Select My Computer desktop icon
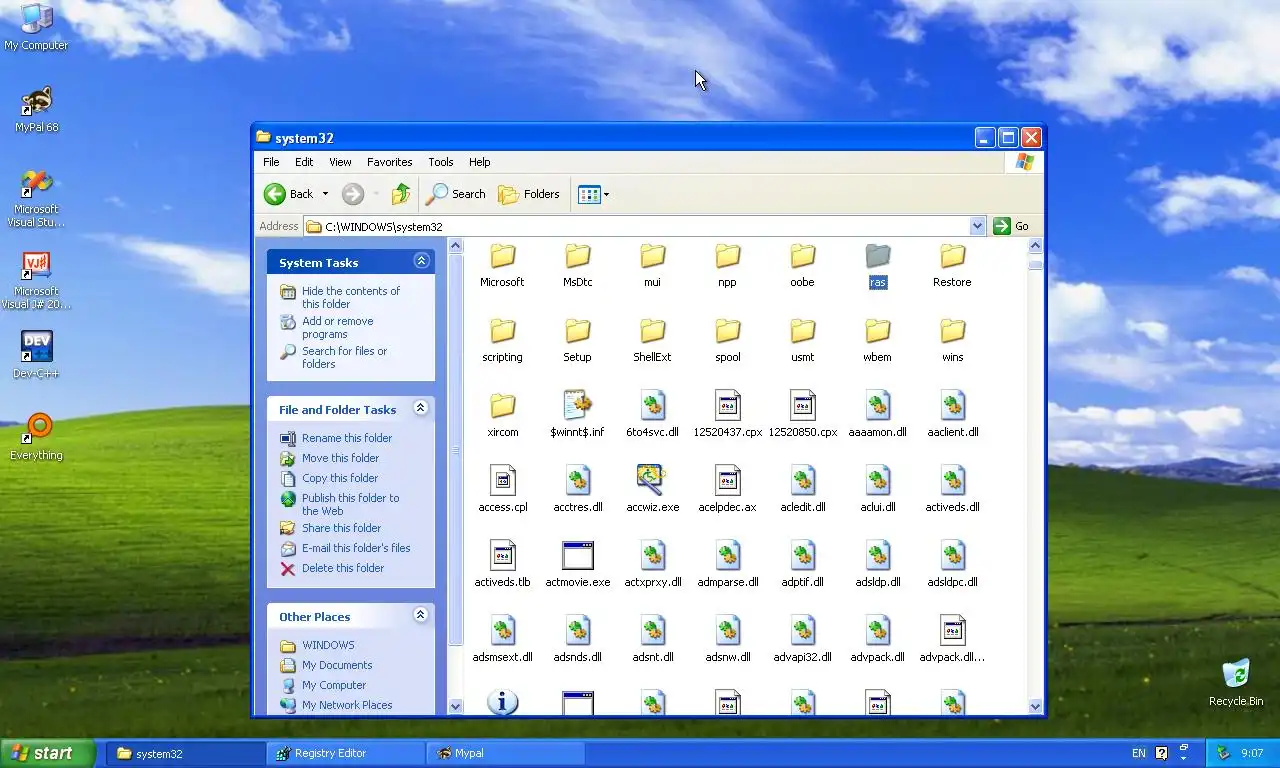The height and width of the screenshot is (768, 1280). point(36,27)
